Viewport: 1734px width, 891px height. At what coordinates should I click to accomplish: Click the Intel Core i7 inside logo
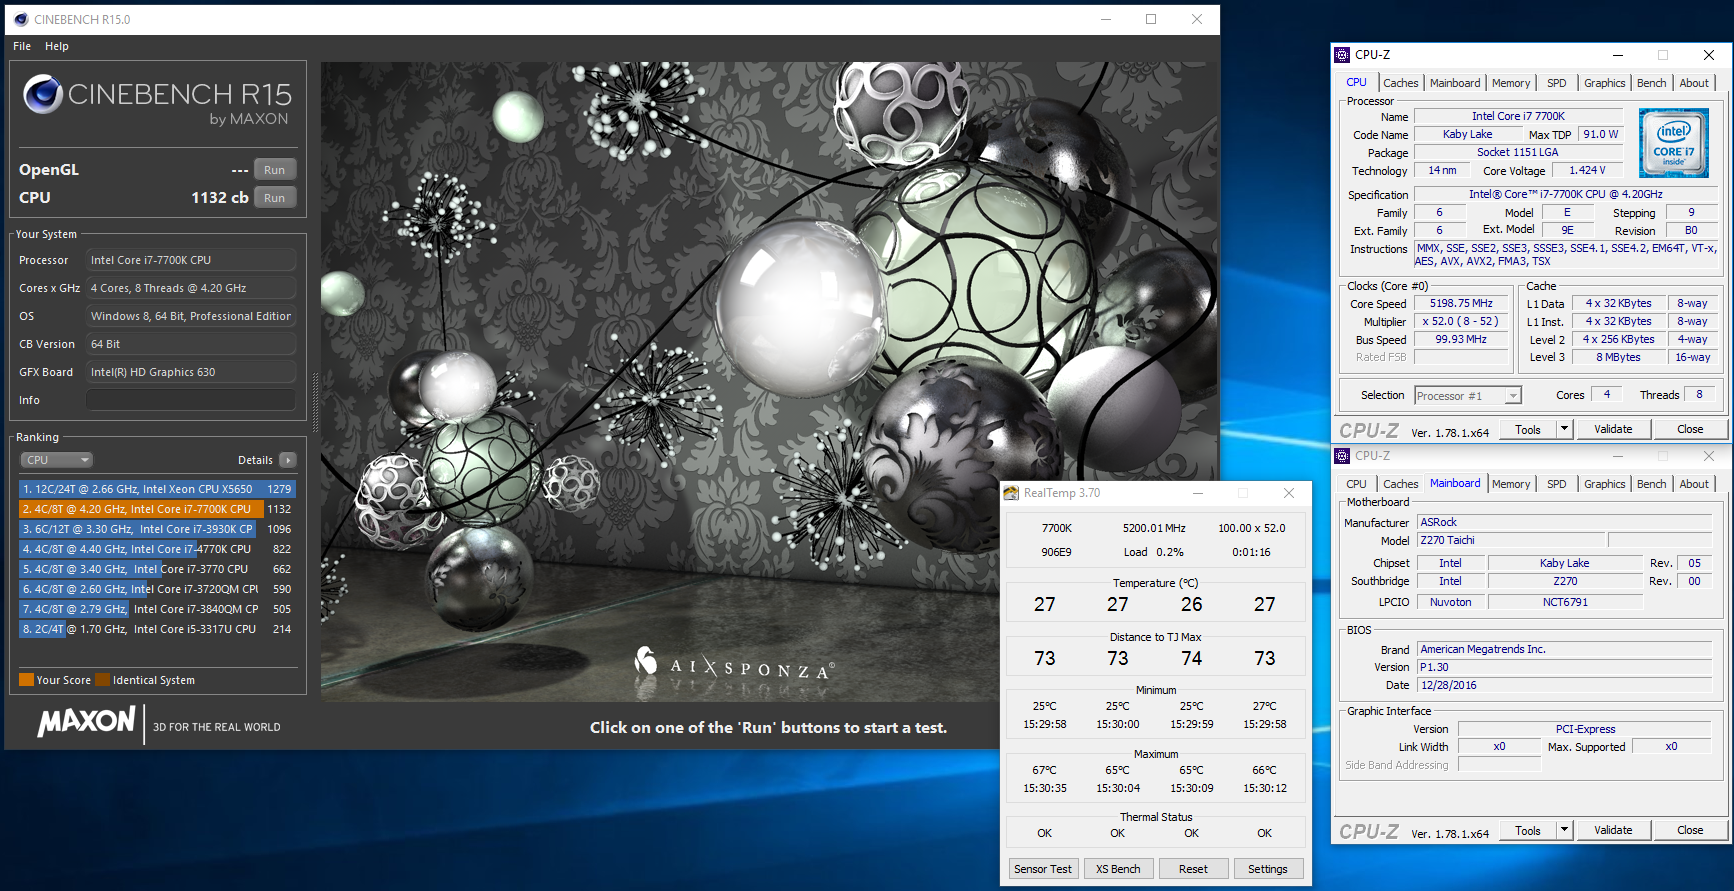click(1674, 144)
